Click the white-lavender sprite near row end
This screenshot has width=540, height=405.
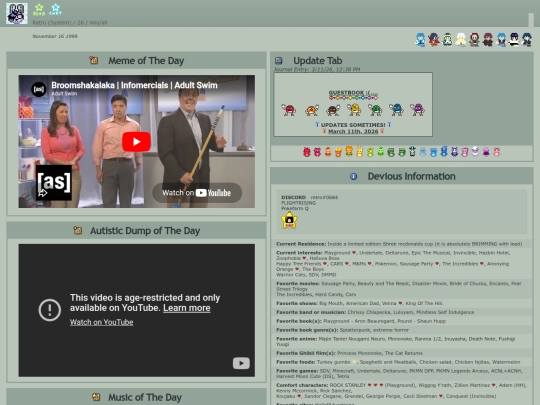475,152
